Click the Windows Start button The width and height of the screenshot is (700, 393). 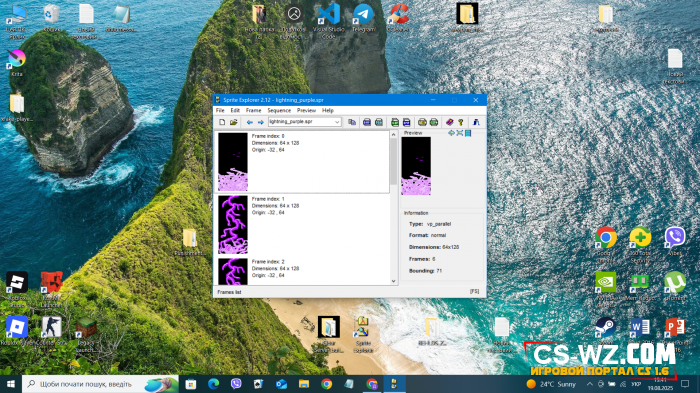(x=11, y=384)
